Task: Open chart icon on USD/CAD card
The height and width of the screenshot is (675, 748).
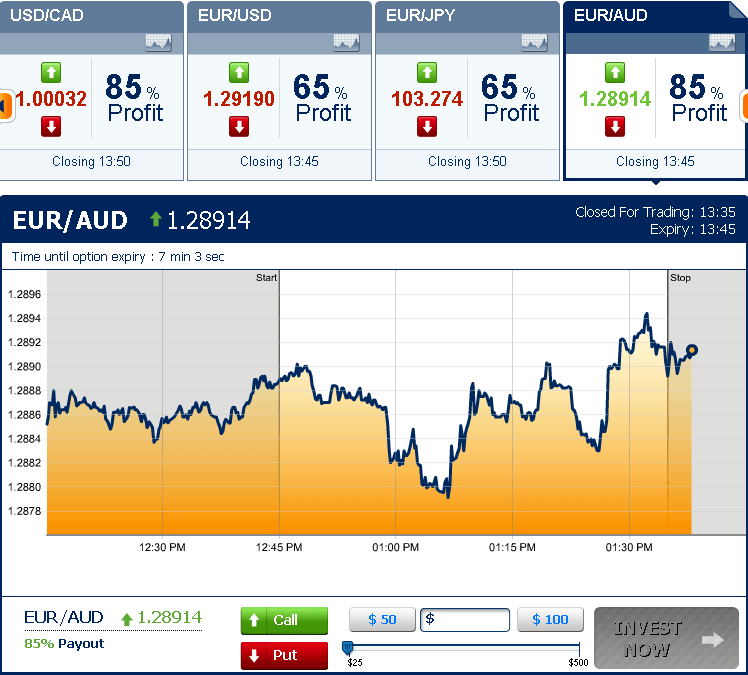Action: (x=158, y=43)
